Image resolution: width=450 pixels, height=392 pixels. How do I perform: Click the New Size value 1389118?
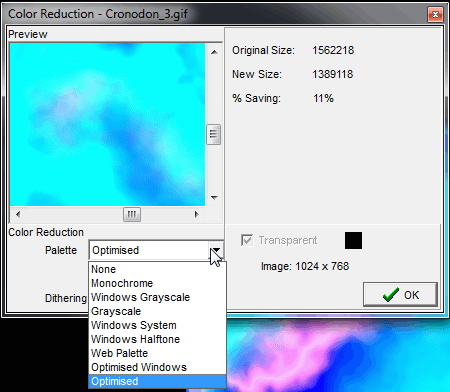(333, 74)
